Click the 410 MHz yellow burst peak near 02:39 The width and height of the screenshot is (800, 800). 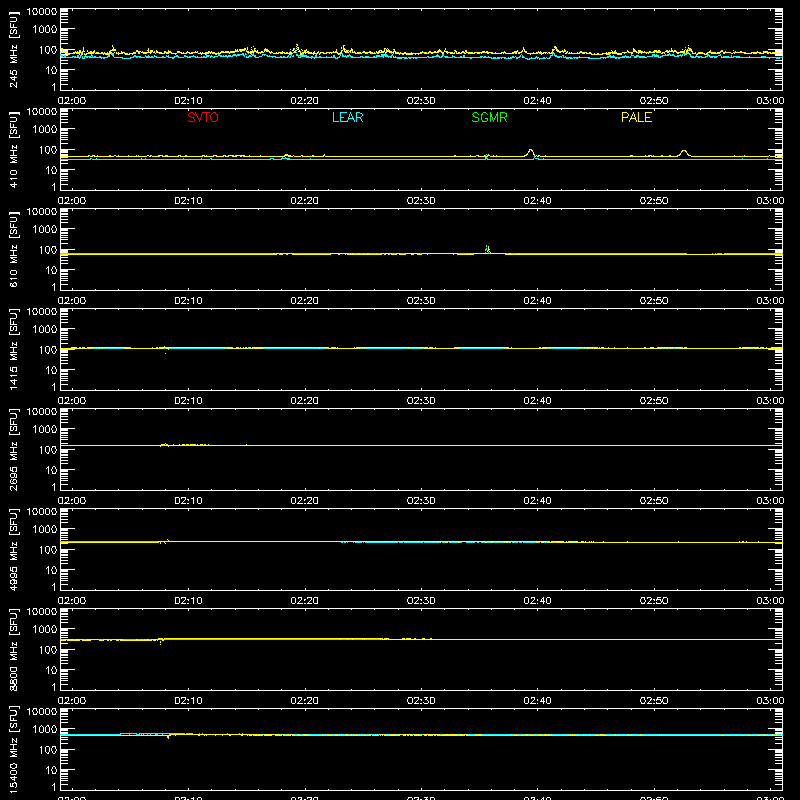(531, 151)
